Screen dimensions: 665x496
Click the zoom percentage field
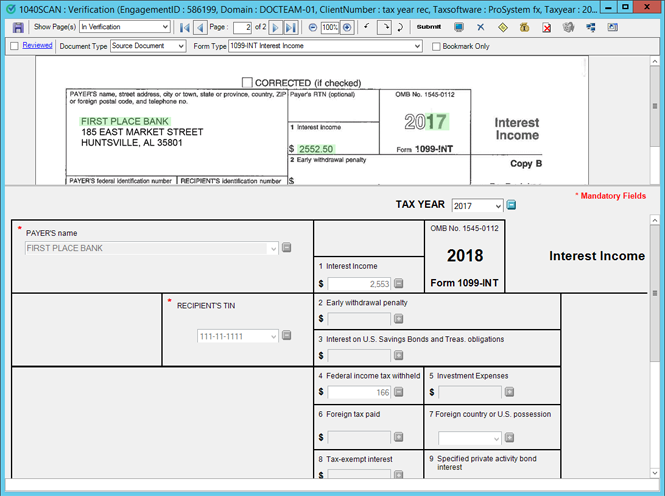pos(330,28)
